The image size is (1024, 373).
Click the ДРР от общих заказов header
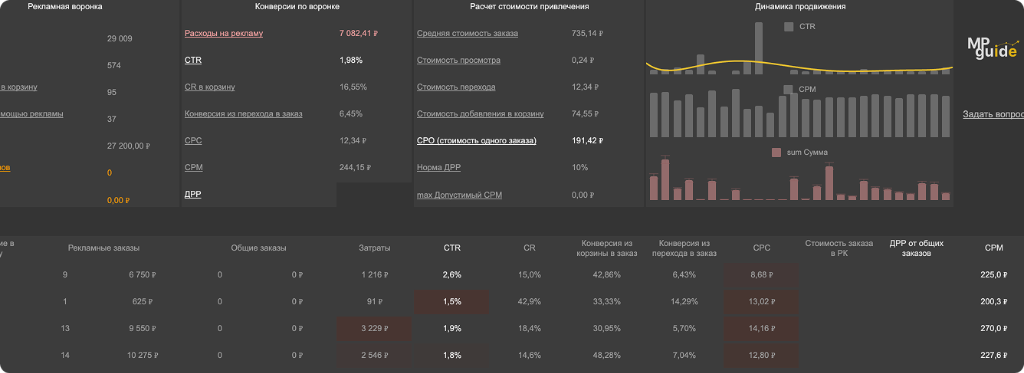pyautogui.click(x=917, y=248)
